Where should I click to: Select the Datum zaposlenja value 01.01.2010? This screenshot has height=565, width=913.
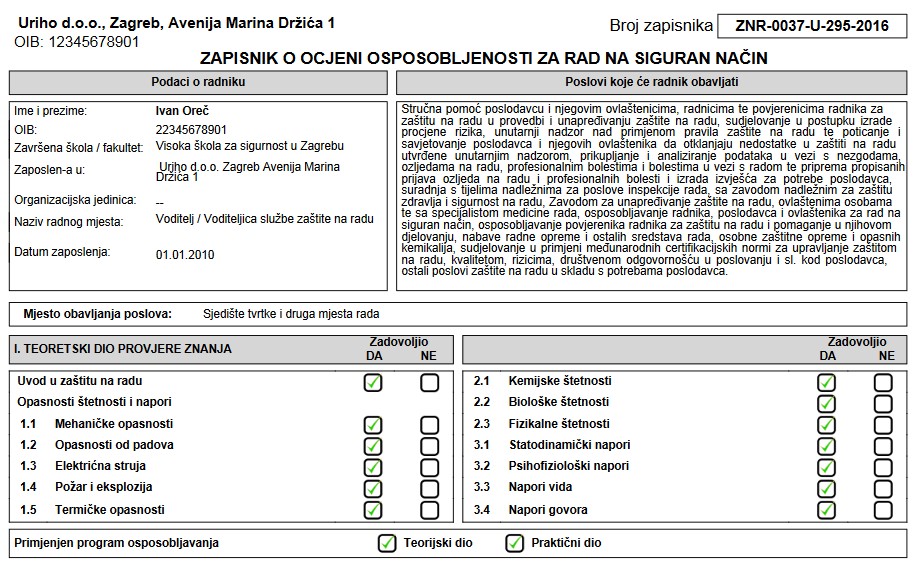pyautogui.click(x=185, y=255)
